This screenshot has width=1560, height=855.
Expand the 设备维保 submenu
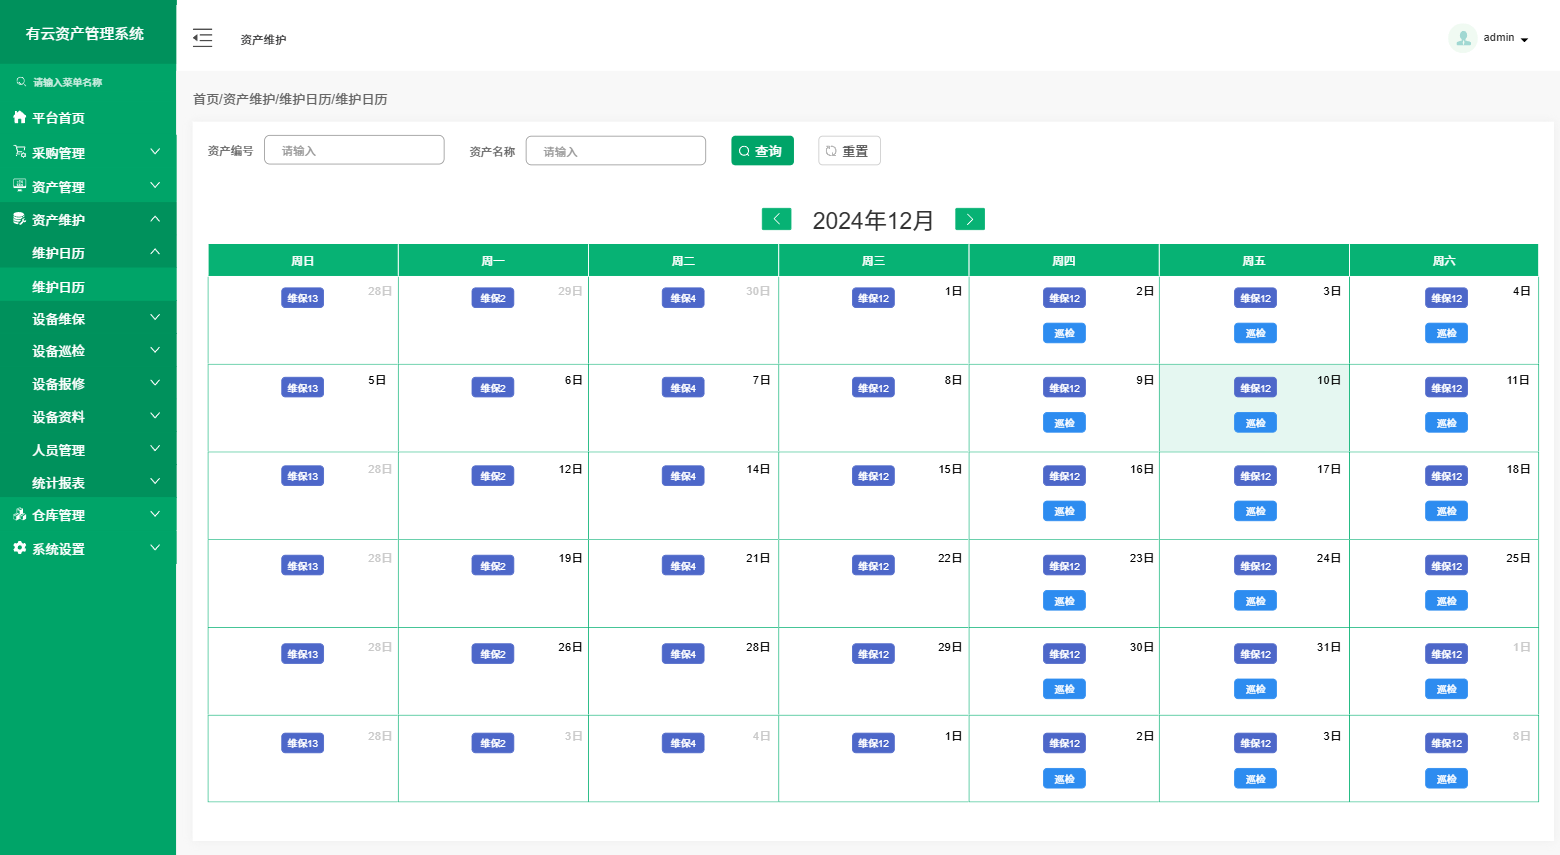(x=155, y=318)
